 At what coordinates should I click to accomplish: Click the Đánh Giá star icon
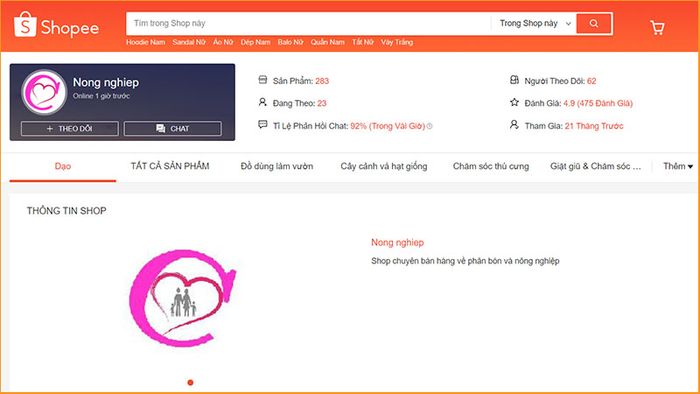click(514, 102)
